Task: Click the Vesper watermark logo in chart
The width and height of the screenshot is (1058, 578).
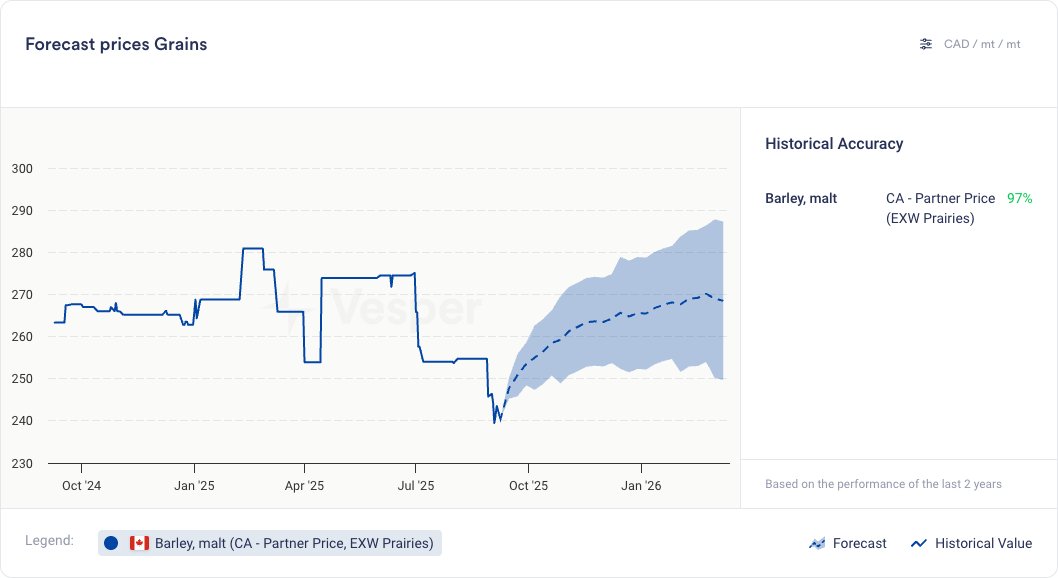Action: [x=380, y=307]
